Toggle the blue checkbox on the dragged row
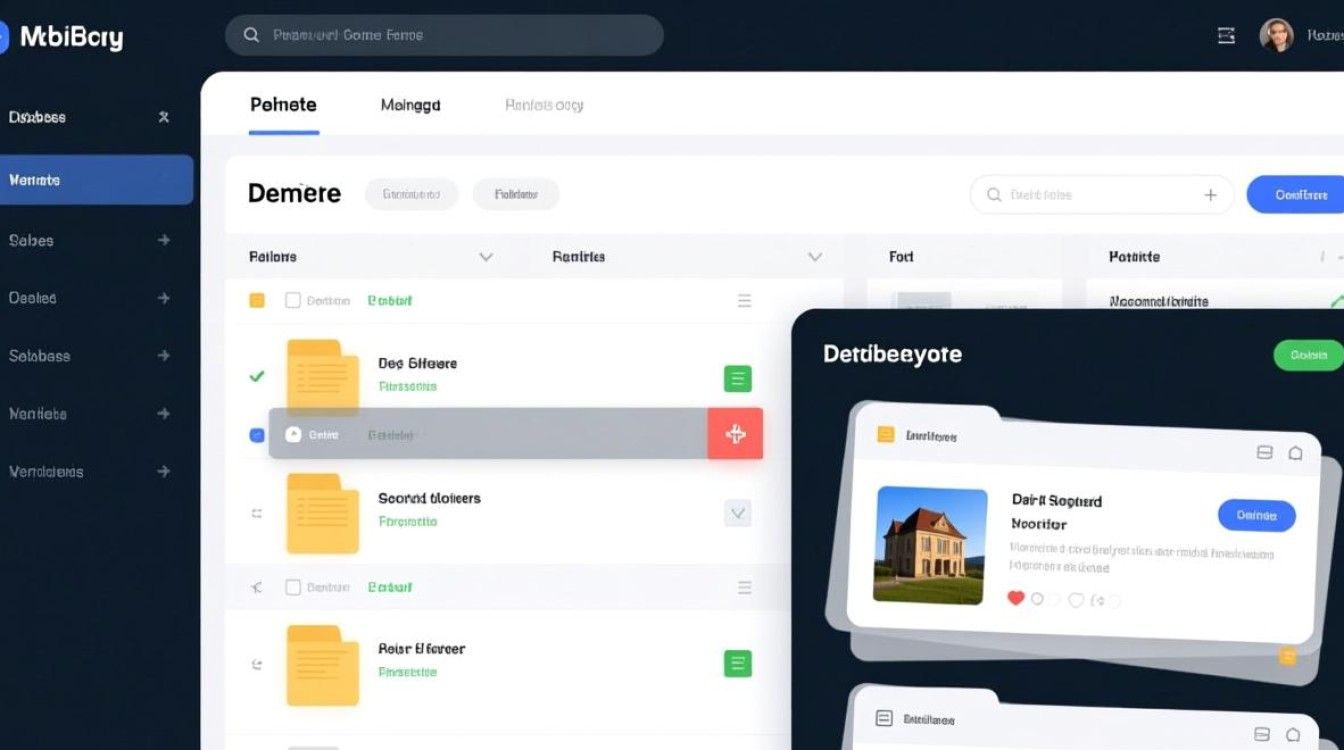This screenshot has height=750, width=1344. pyautogui.click(x=256, y=435)
